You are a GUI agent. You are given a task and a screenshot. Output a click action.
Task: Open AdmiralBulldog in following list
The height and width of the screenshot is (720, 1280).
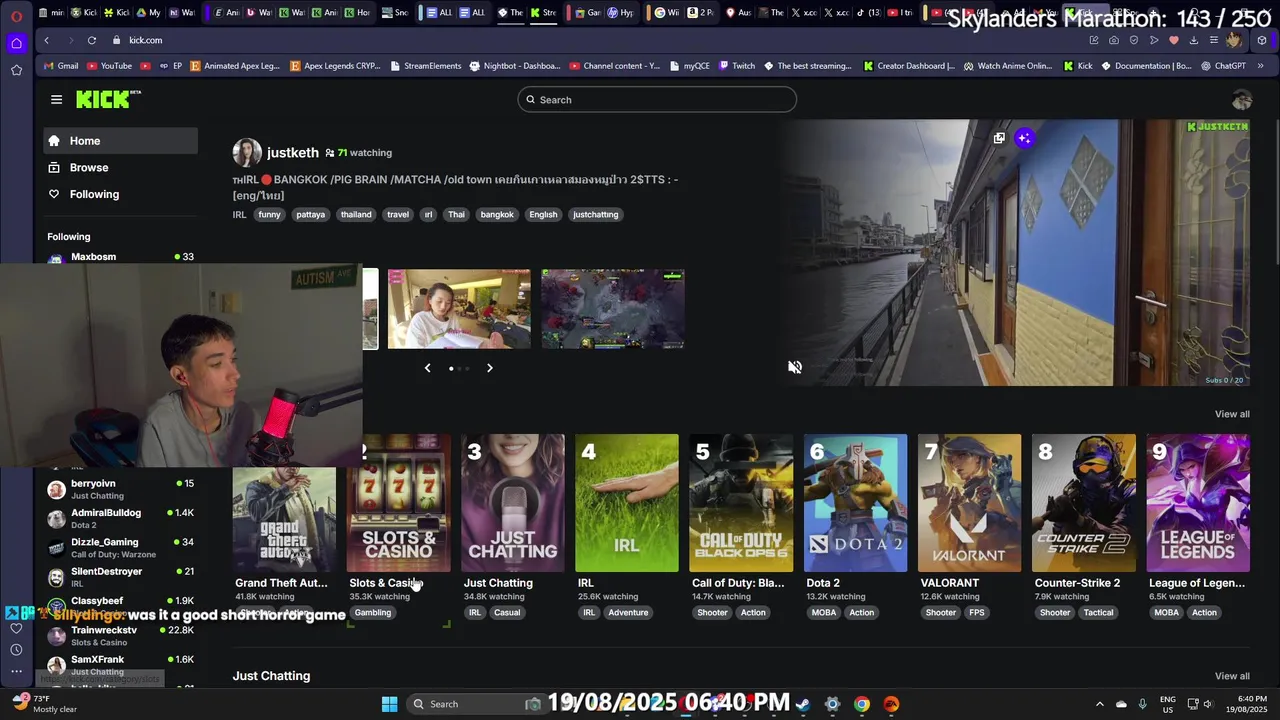click(x=120, y=518)
